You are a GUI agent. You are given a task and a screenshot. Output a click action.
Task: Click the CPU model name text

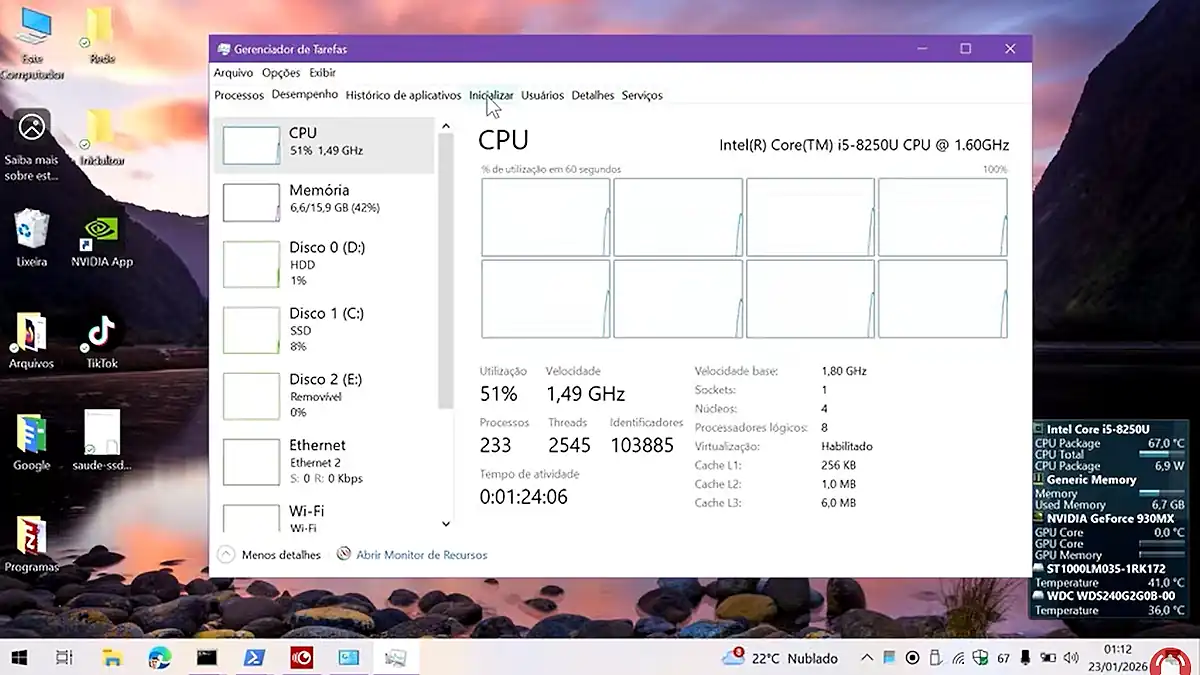(864, 145)
